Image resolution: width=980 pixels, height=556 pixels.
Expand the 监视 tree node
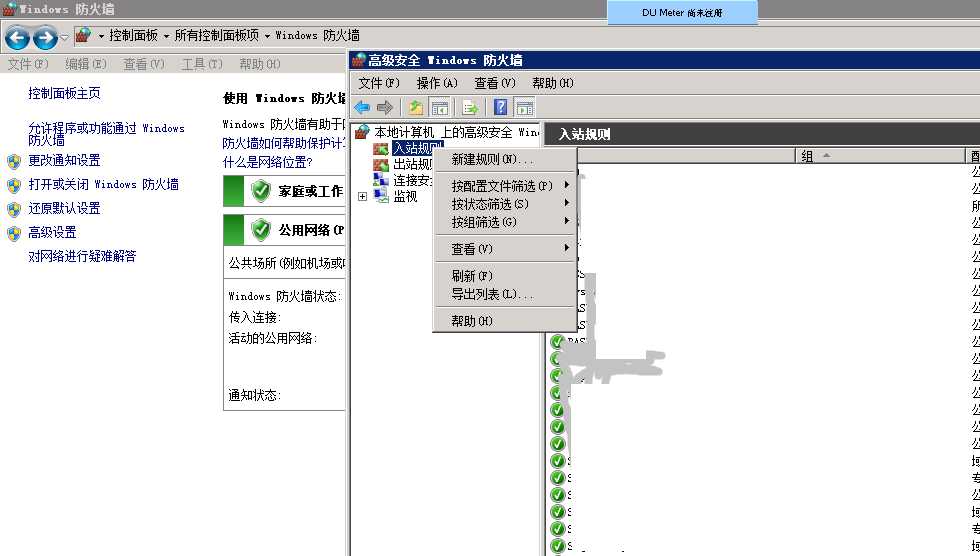[x=362, y=196]
